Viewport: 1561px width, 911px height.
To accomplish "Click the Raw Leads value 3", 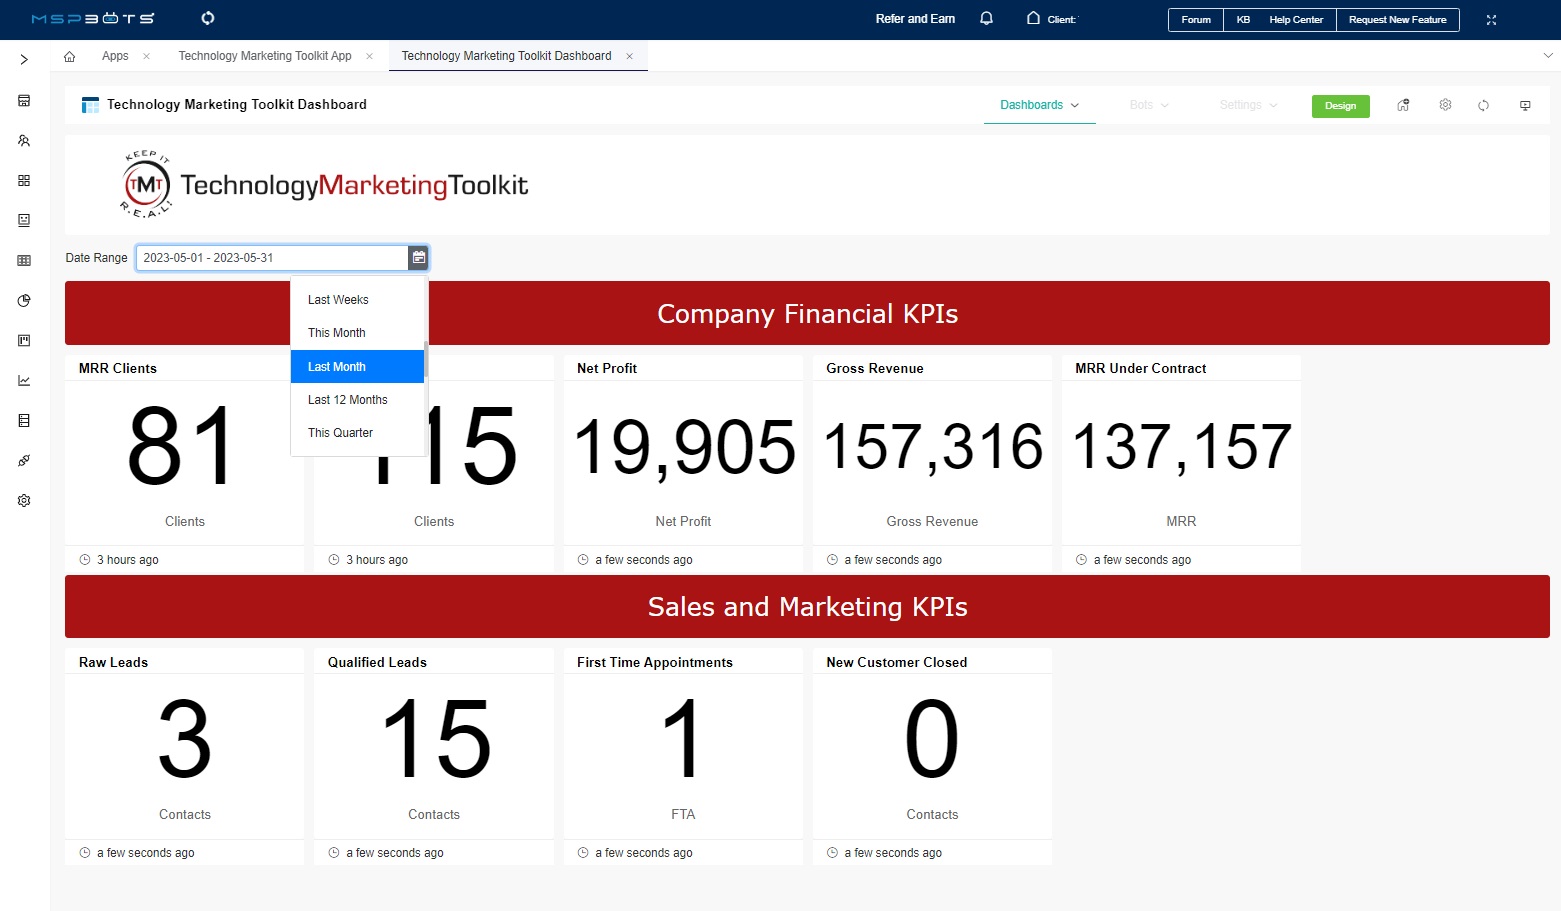I will 185,740.
